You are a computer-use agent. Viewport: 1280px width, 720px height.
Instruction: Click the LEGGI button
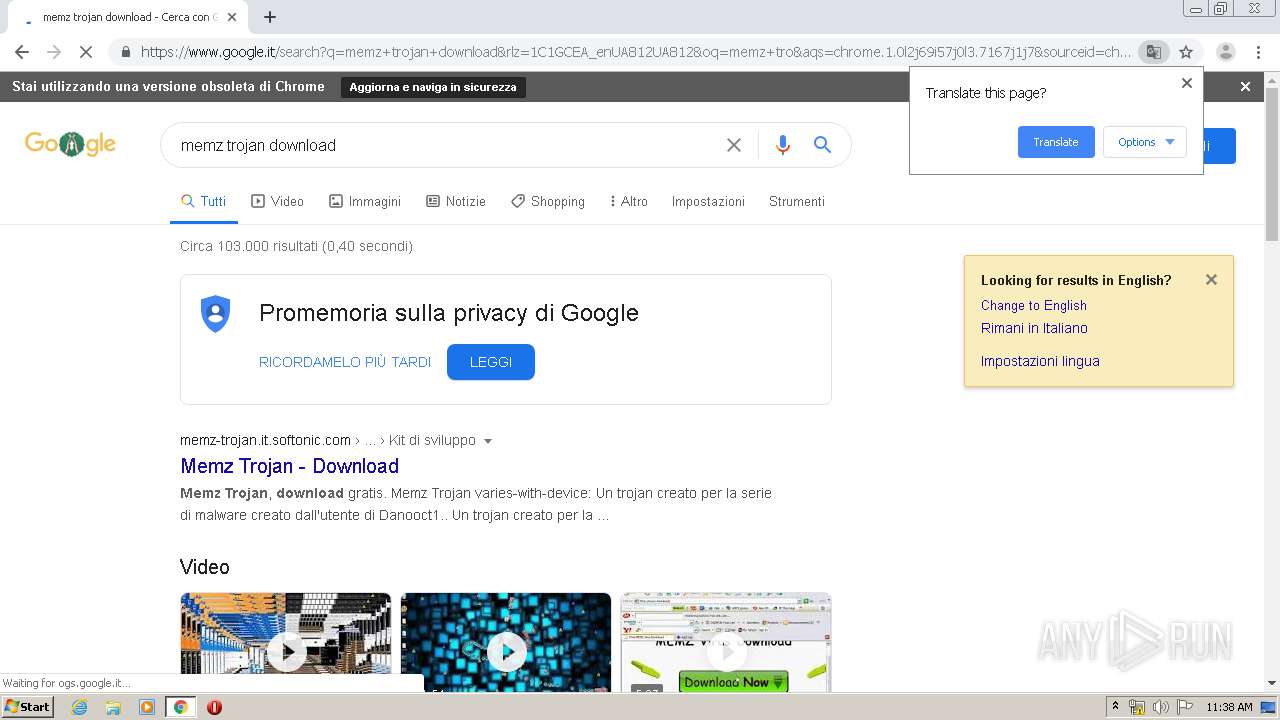491,362
